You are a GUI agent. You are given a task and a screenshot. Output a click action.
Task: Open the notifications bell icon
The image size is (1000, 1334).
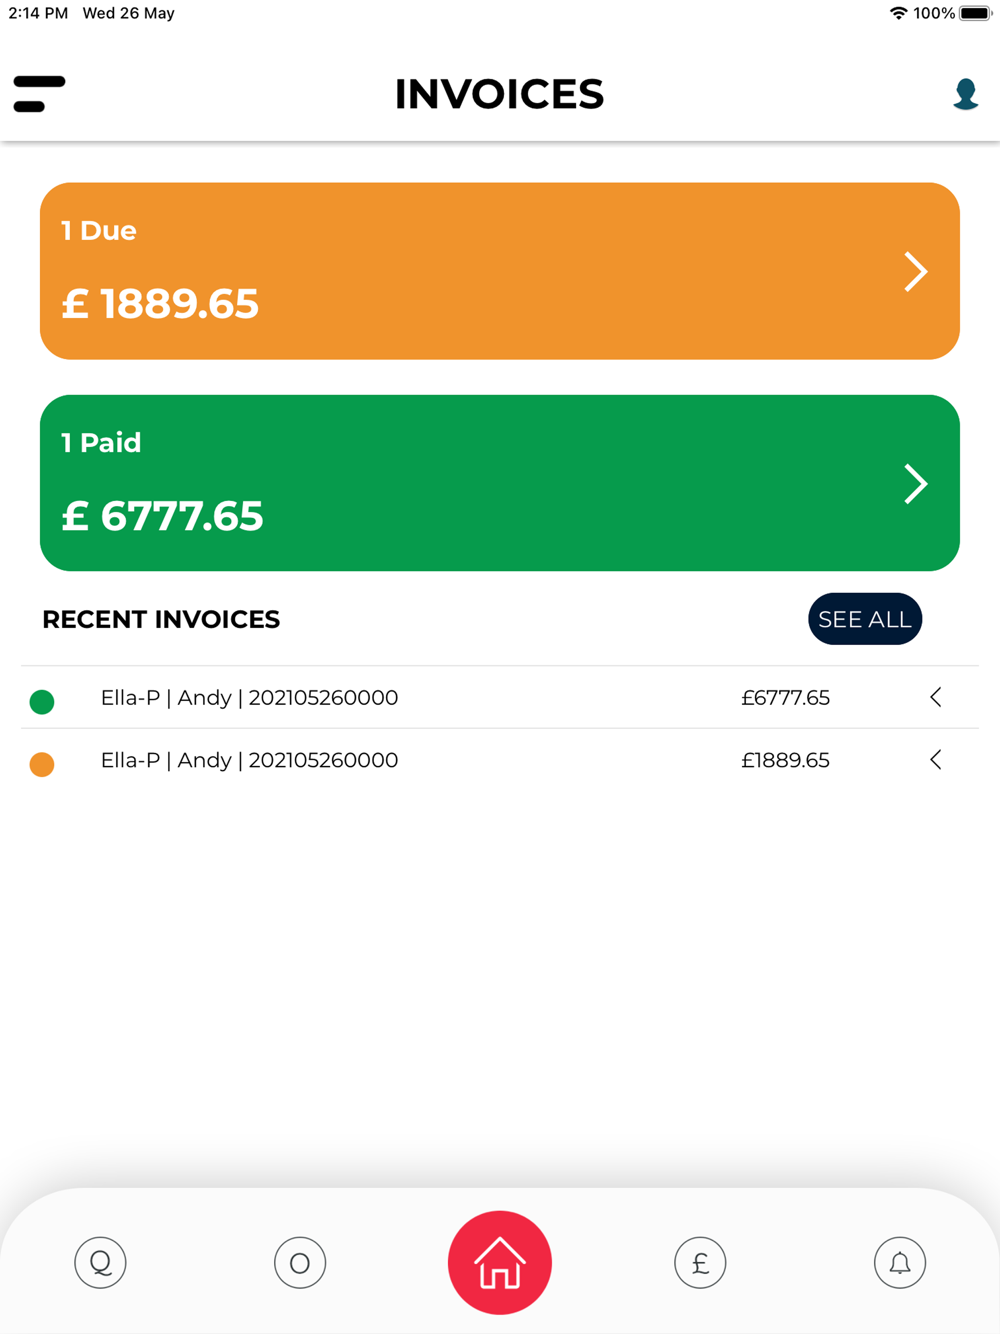900,1262
